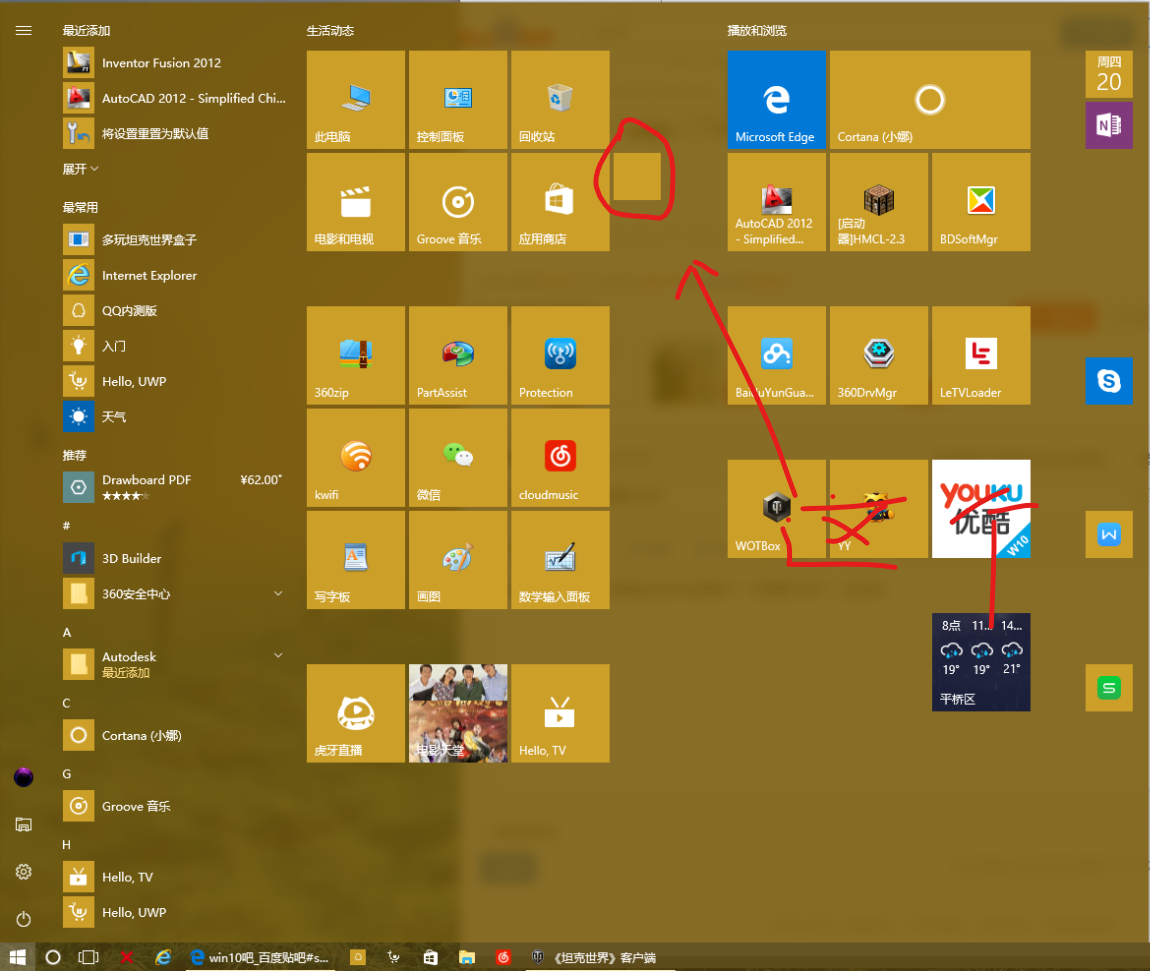Screen dimensions: 1150x971
Task: Open the 画图 Paint tile
Action: (x=458, y=560)
